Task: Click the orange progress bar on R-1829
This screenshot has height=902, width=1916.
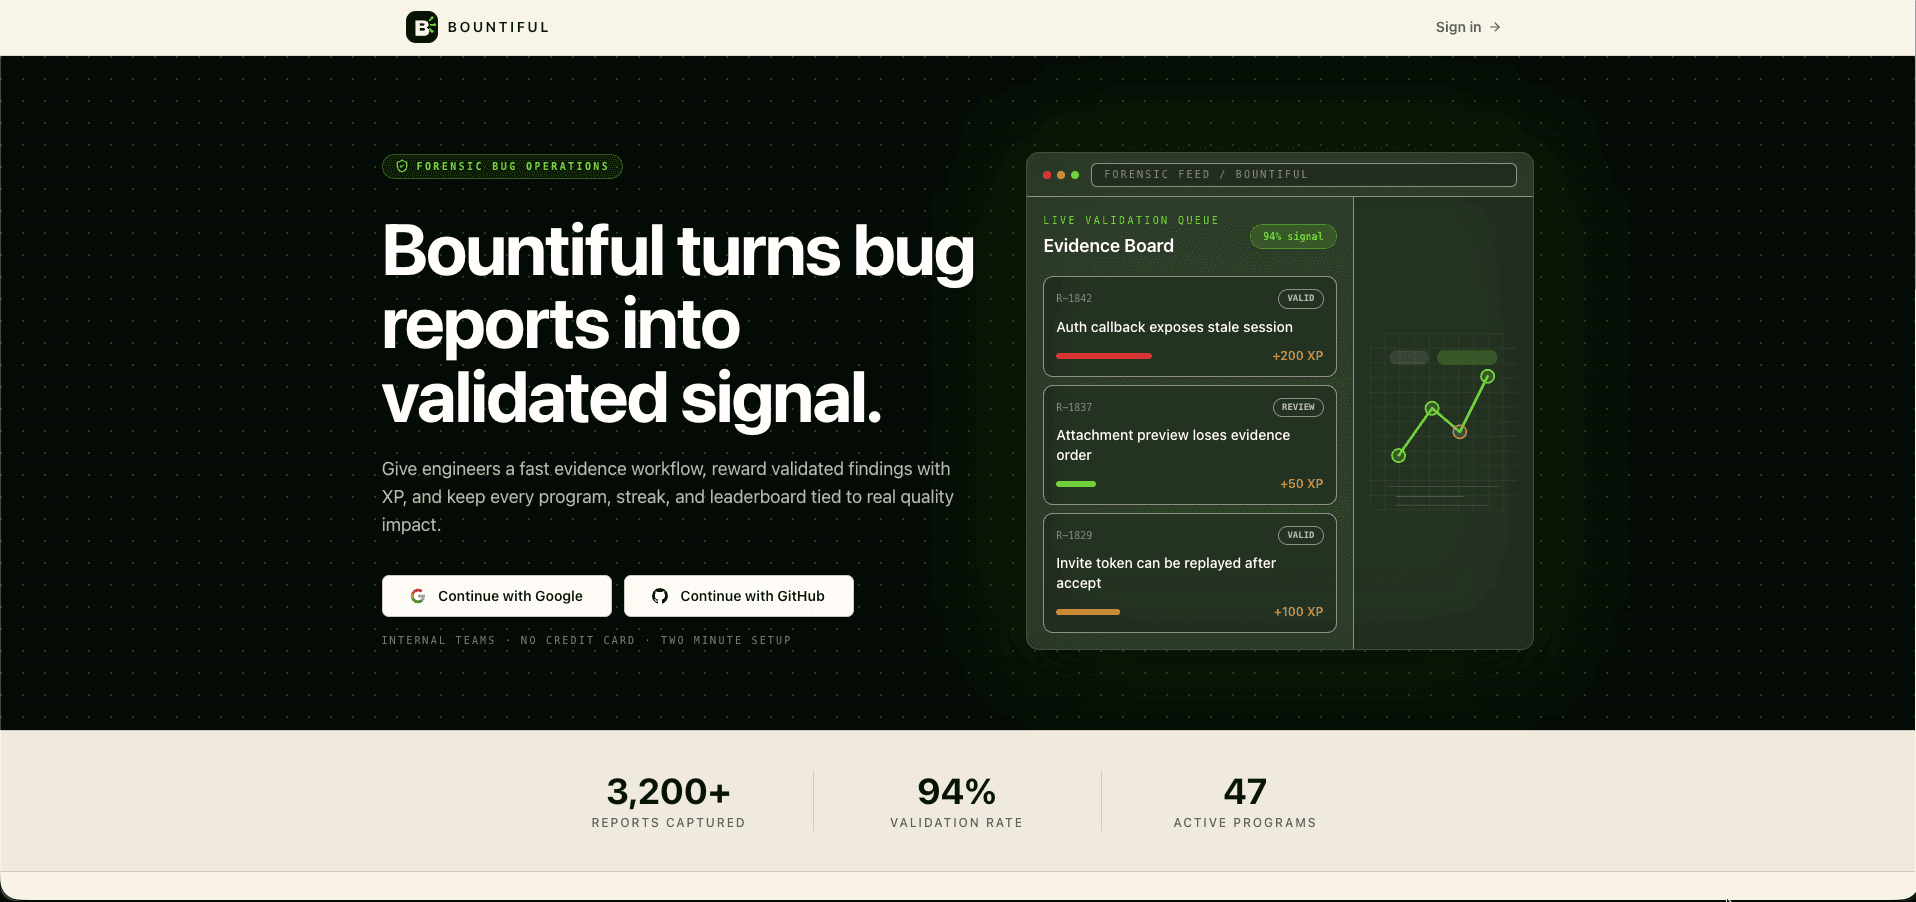Action: click(1088, 612)
